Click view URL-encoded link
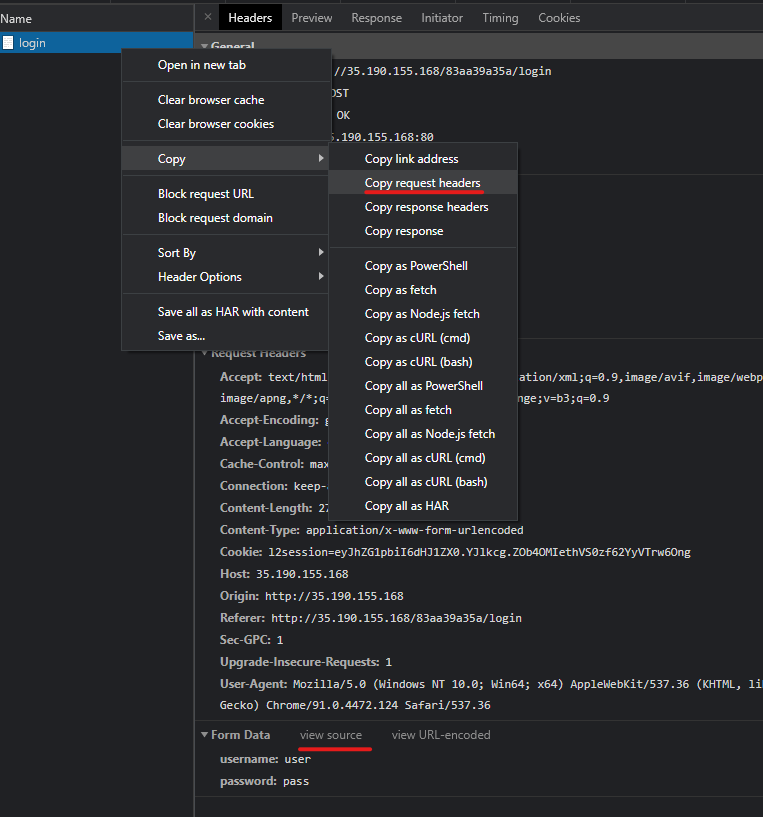 [441, 735]
